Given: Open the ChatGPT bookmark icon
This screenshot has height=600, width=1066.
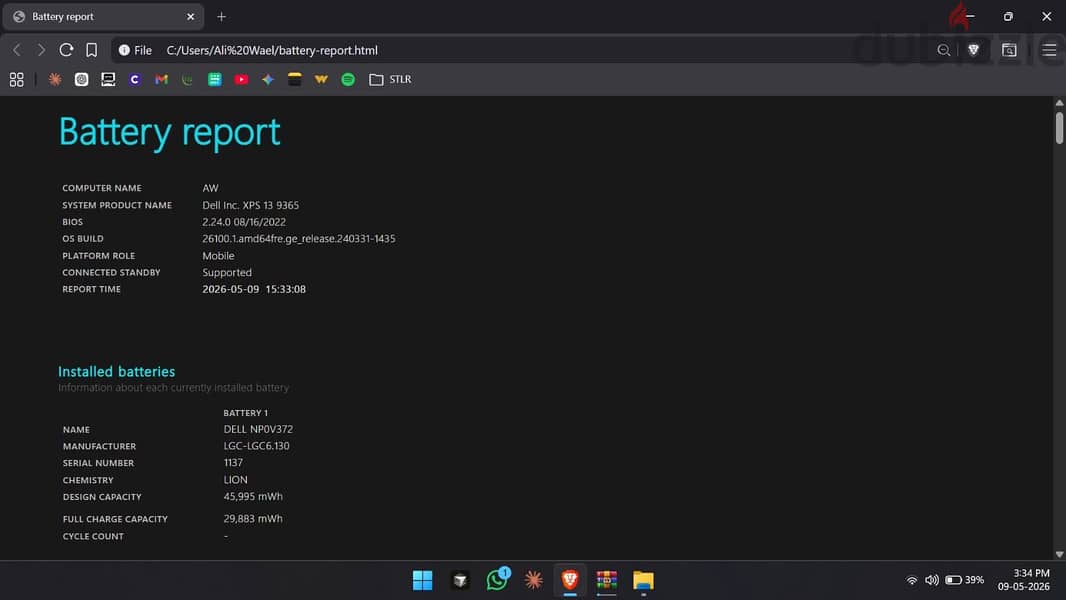Looking at the screenshot, I should click(x=82, y=80).
